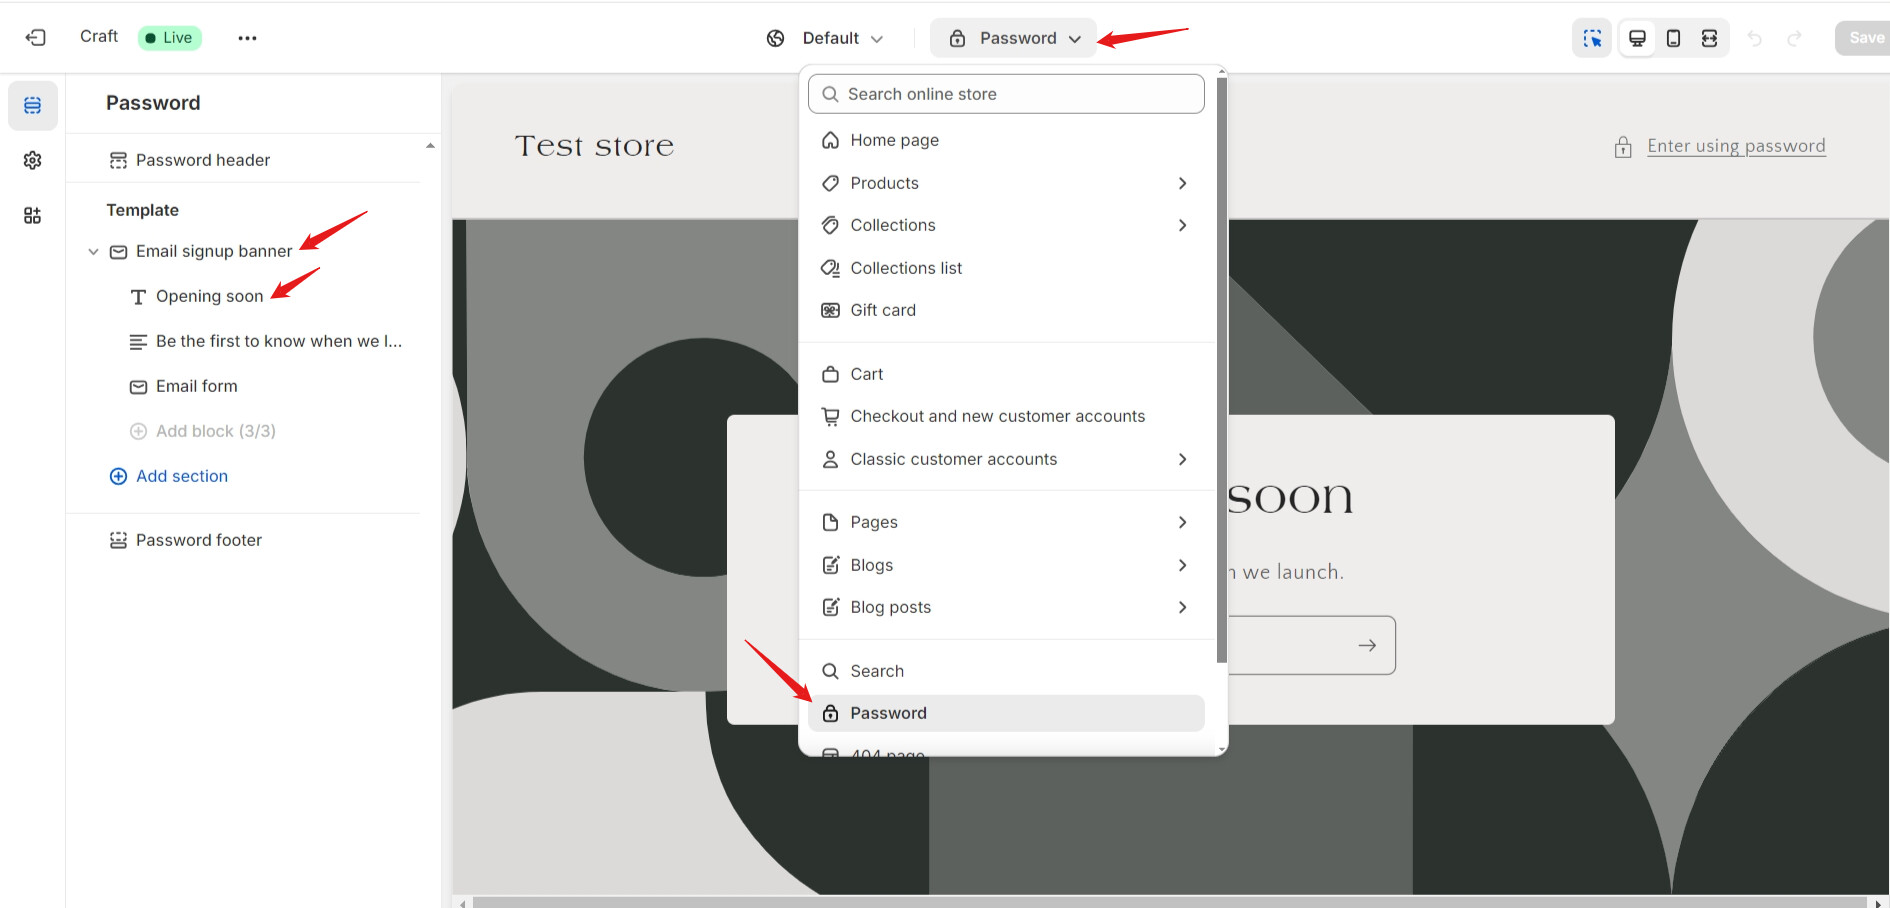Click Add block (3/3) button
The width and height of the screenshot is (1890, 908).
pyautogui.click(x=203, y=431)
